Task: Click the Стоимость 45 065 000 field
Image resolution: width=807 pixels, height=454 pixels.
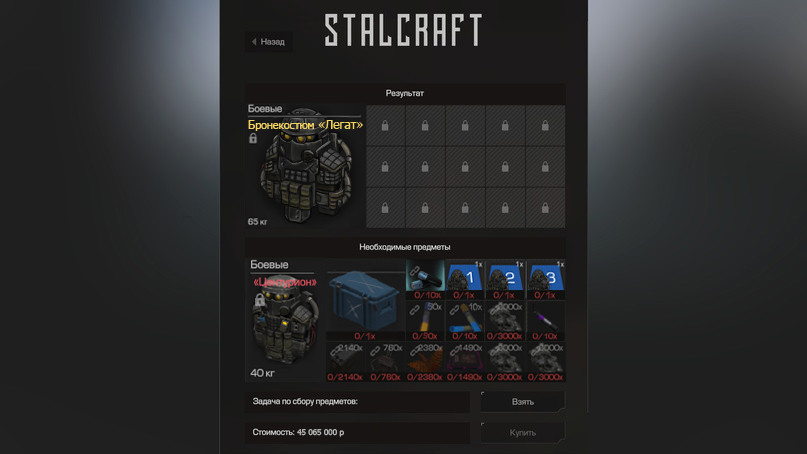Action: [x=357, y=432]
